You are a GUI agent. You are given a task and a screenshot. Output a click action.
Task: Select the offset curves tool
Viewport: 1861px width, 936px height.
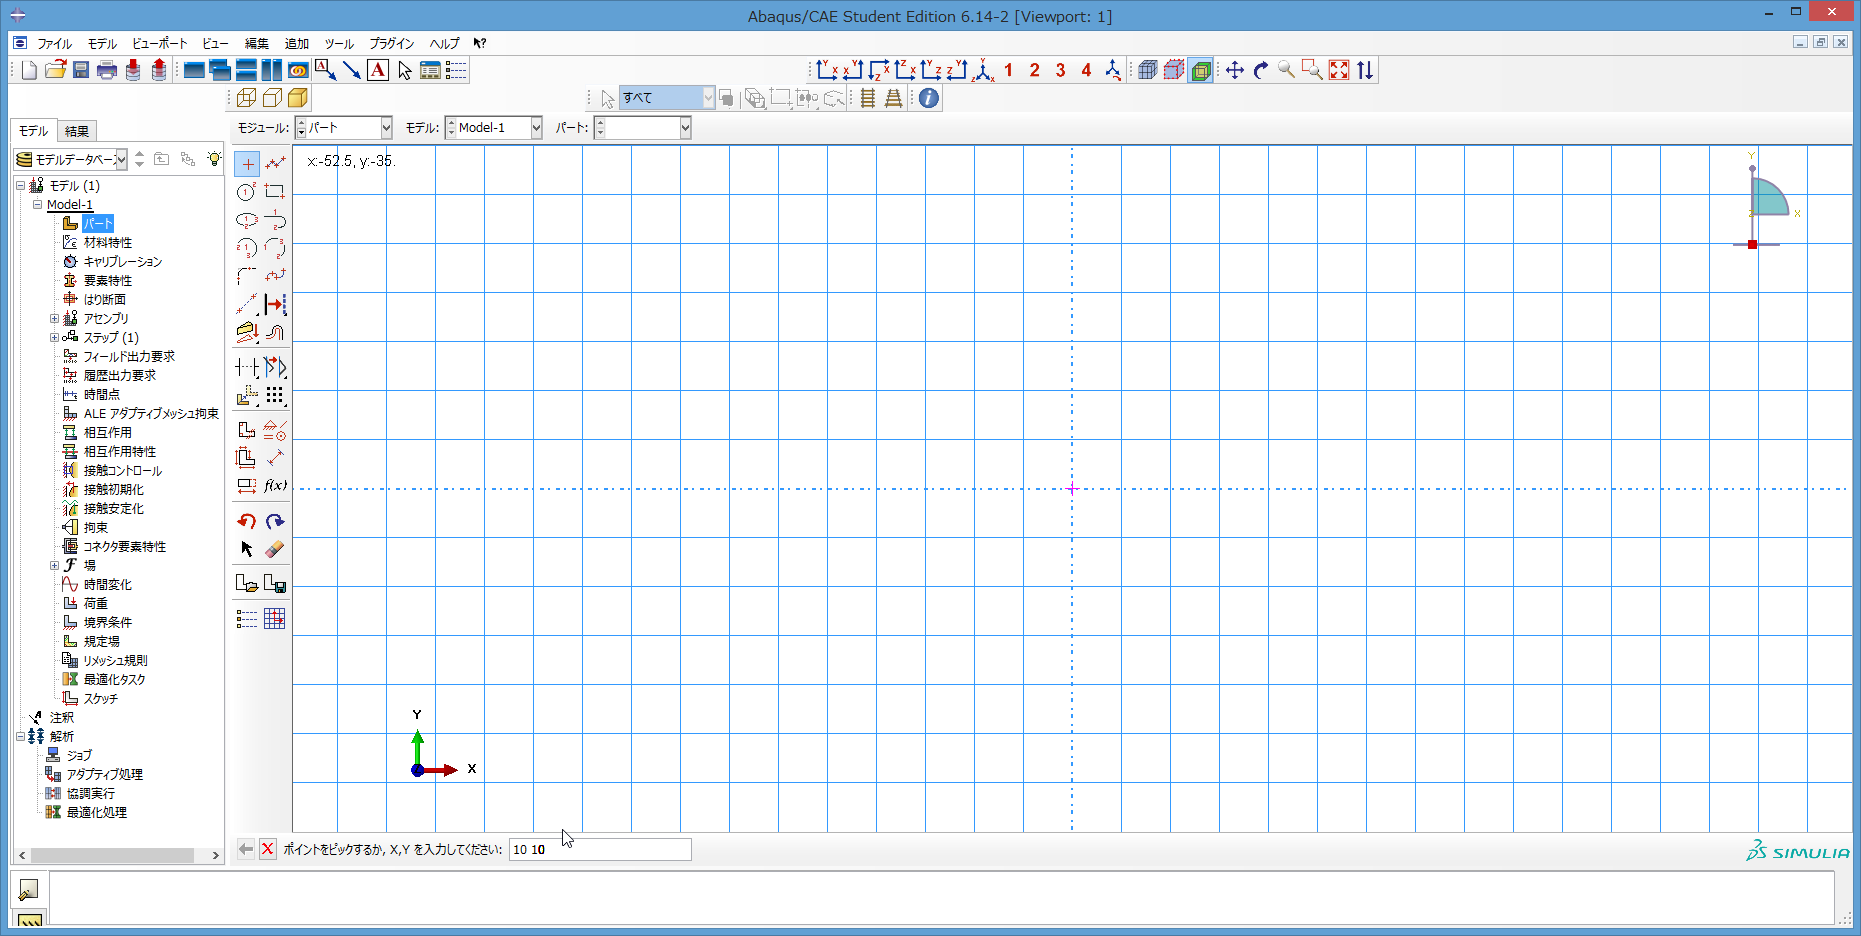[x=275, y=332]
